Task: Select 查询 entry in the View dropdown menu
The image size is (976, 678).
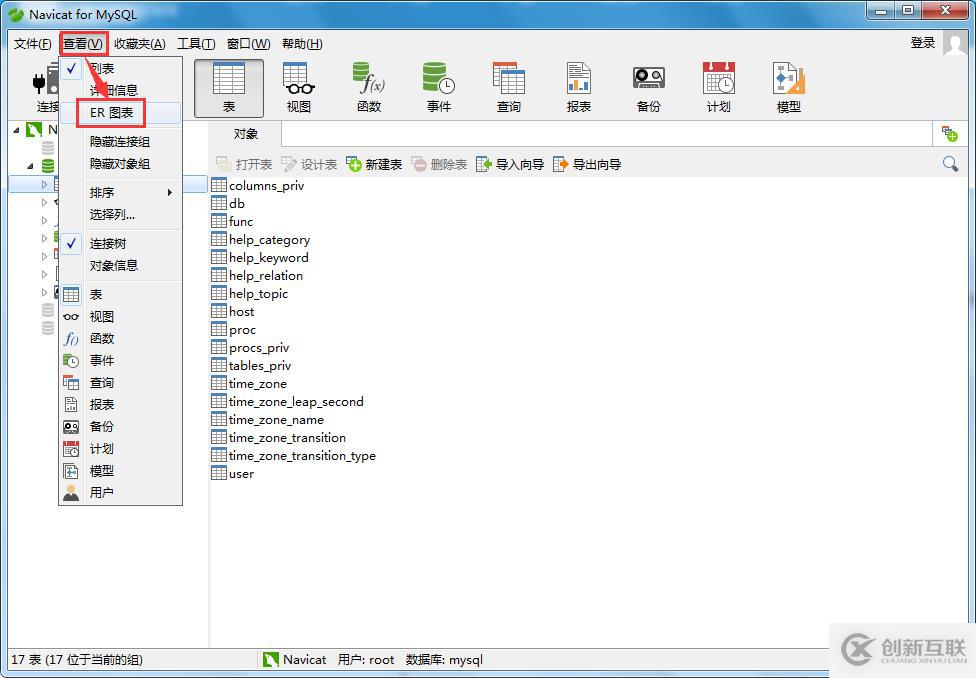Action: pyautogui.click(x=121, y=383)
